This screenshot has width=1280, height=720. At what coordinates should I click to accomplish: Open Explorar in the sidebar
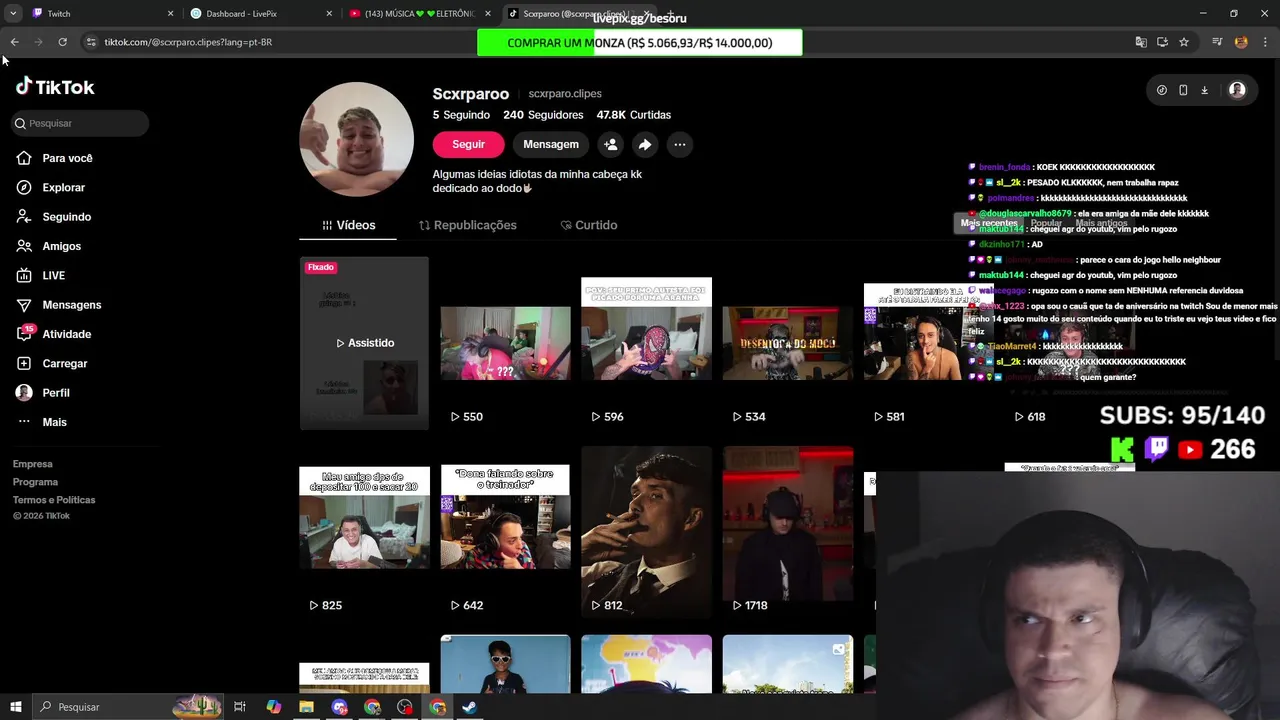click(63, 187)
